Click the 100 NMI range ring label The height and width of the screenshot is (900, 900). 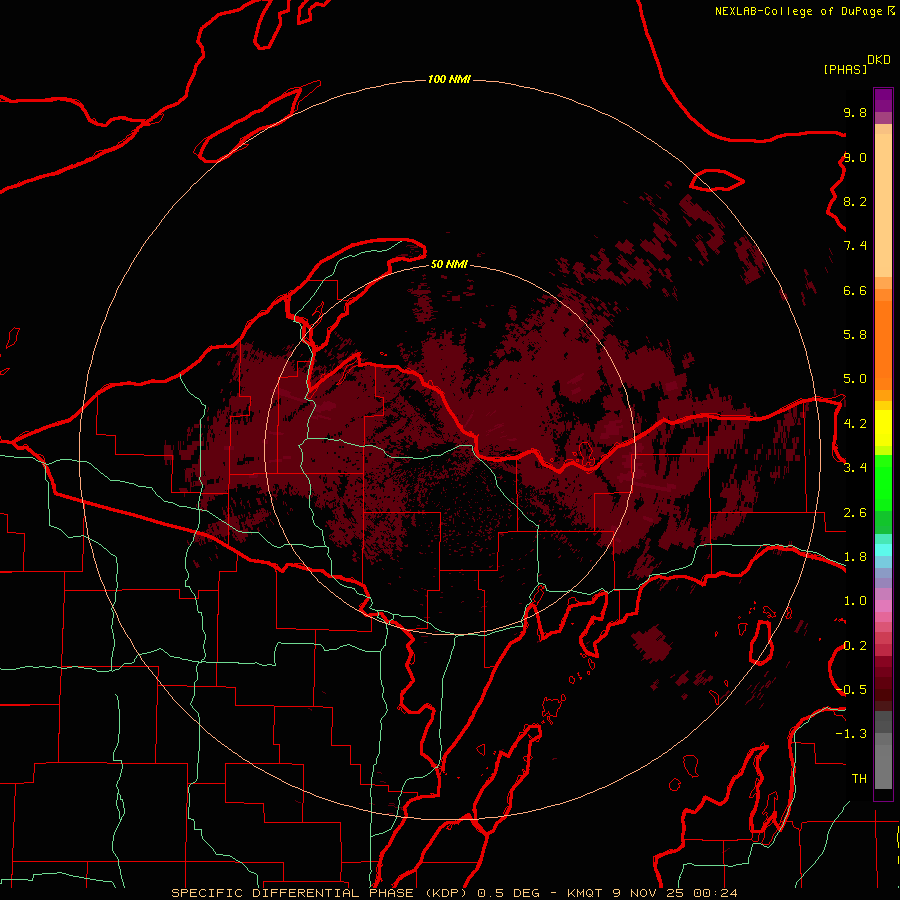449,79
